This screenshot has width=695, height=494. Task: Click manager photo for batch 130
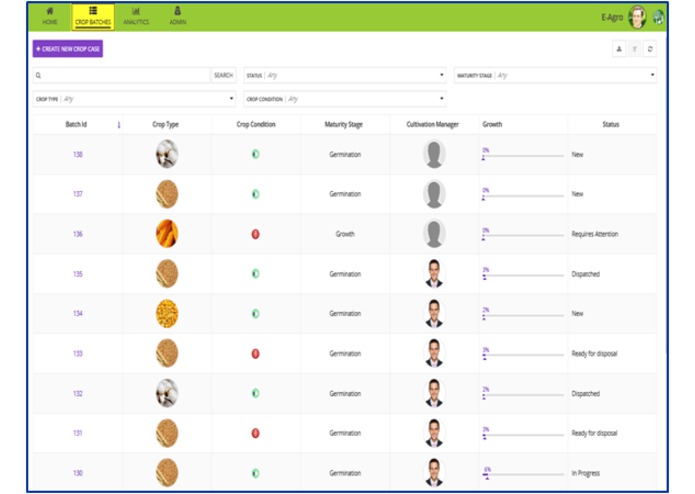pyautogui.click(x=434, y=473)
